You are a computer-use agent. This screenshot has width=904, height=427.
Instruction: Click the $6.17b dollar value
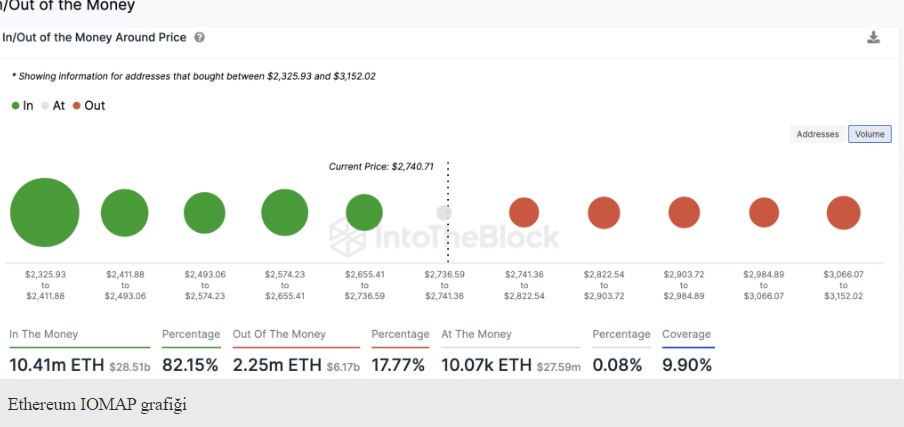pyautogui.click(x=344, y=366)
